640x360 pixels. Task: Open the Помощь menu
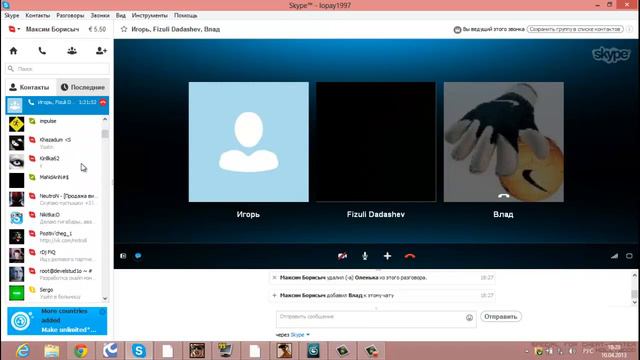[186, 16]
